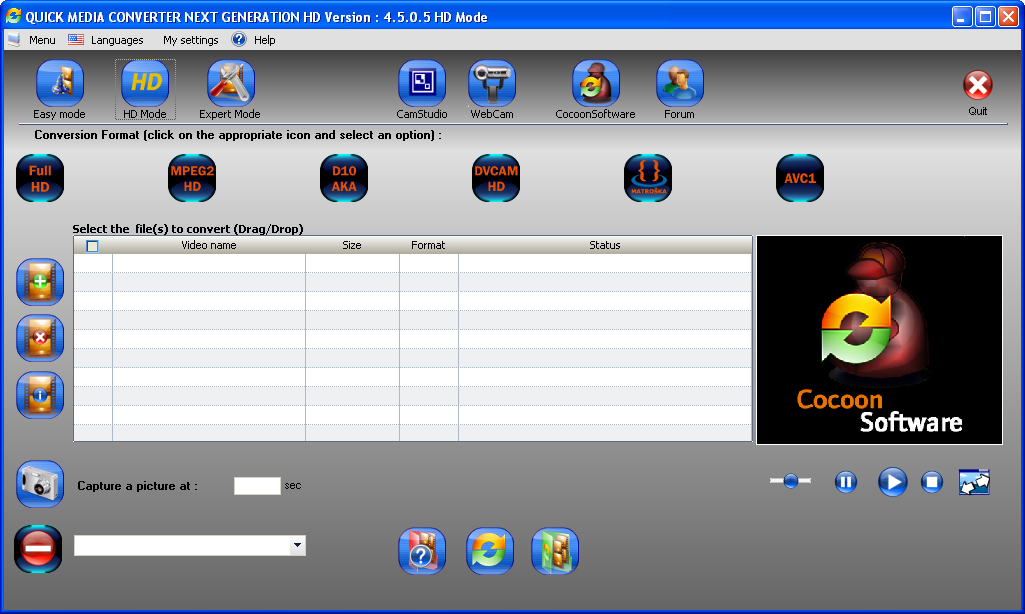Choose Full HD conversion format
Screen dimensions: 1025x614
(40, 178)
